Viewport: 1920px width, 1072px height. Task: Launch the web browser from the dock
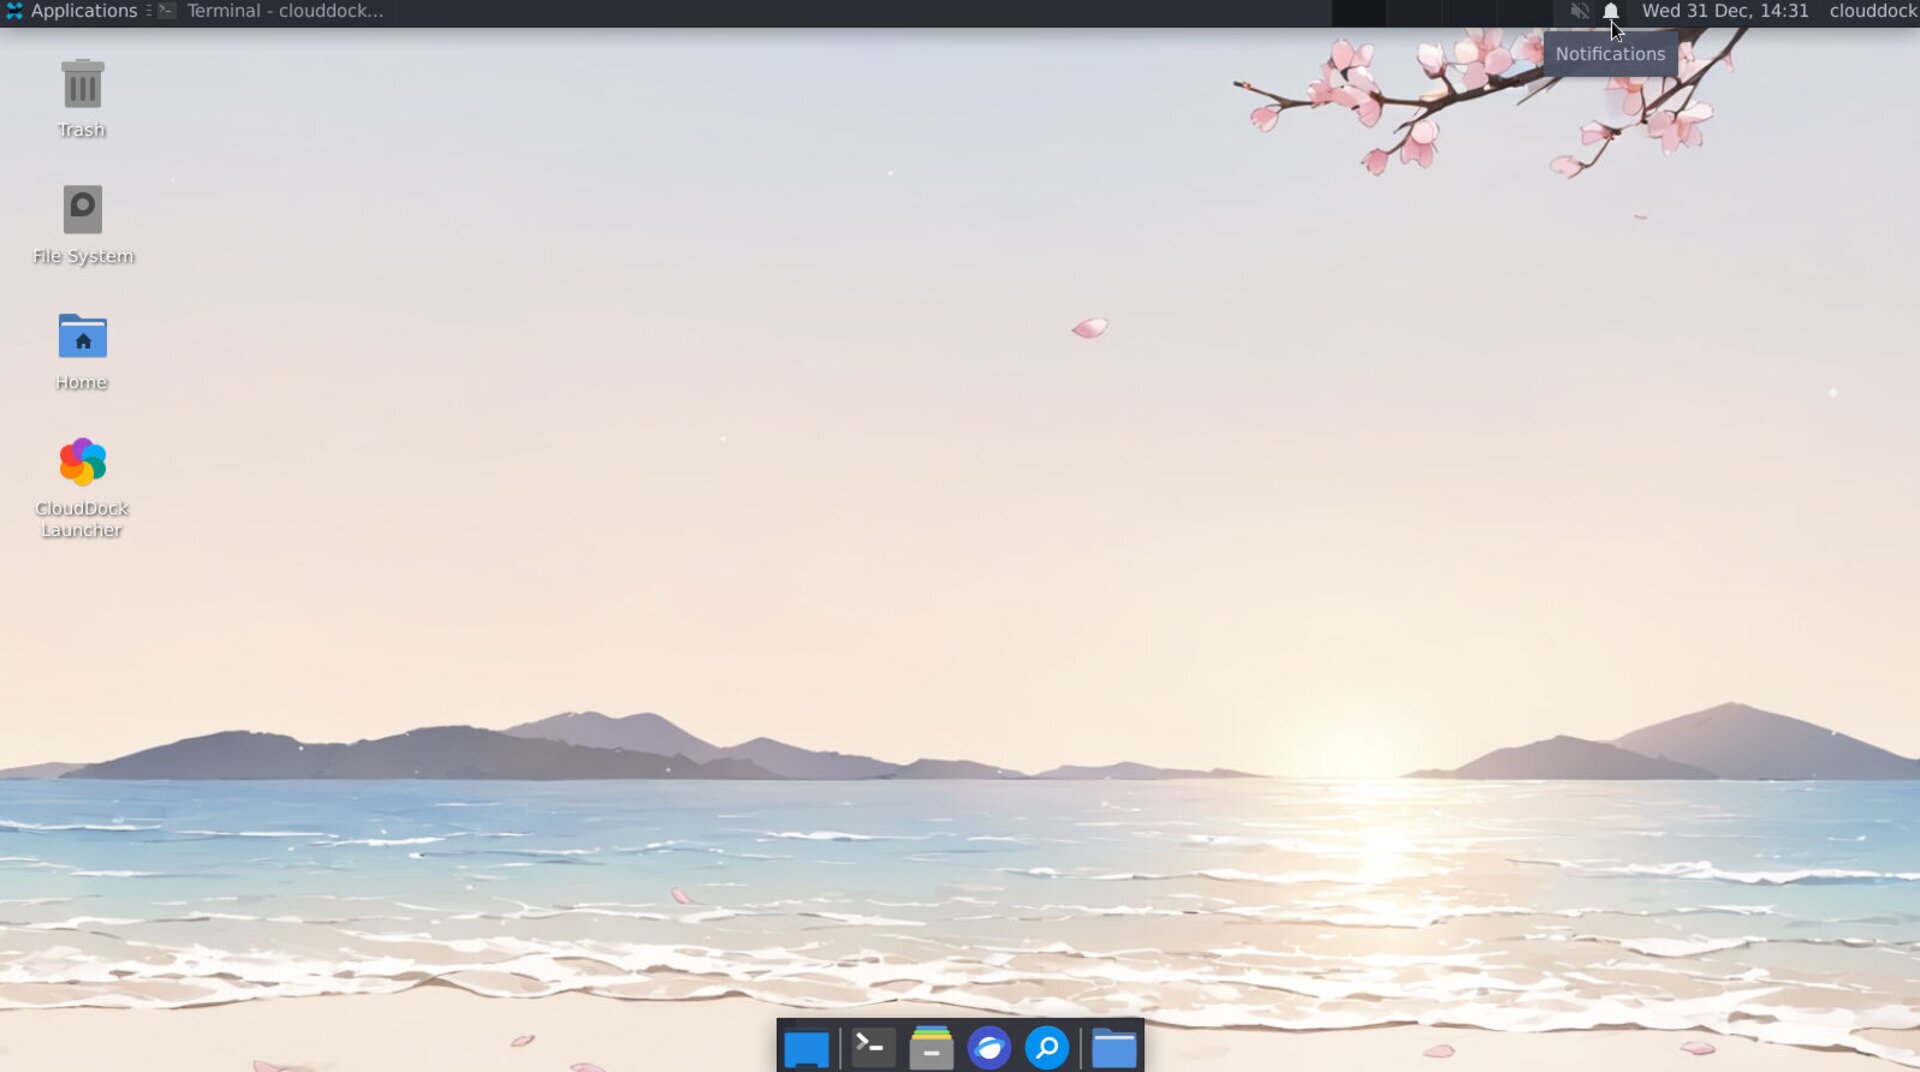(989, 1048)
